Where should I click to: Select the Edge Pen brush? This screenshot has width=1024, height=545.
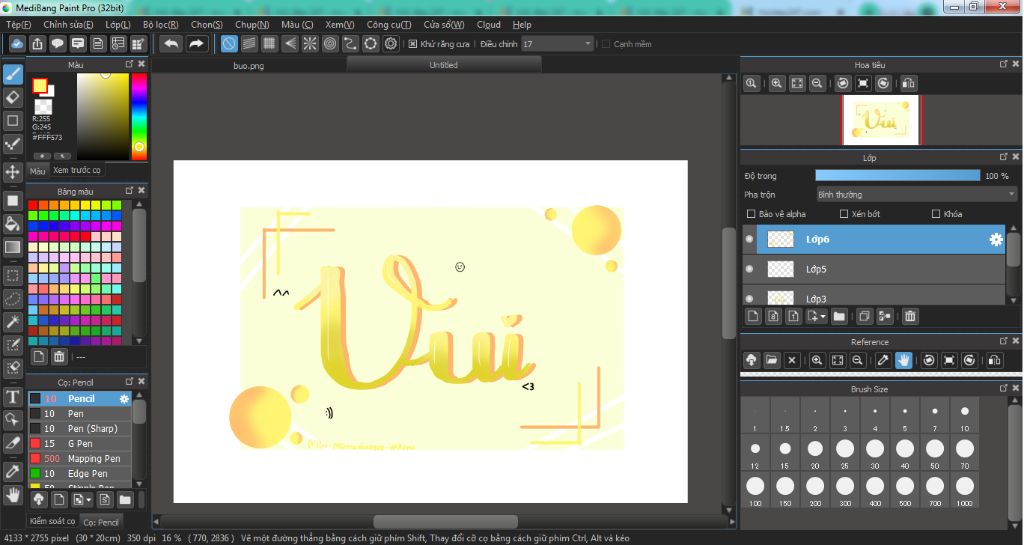[80, 473]
